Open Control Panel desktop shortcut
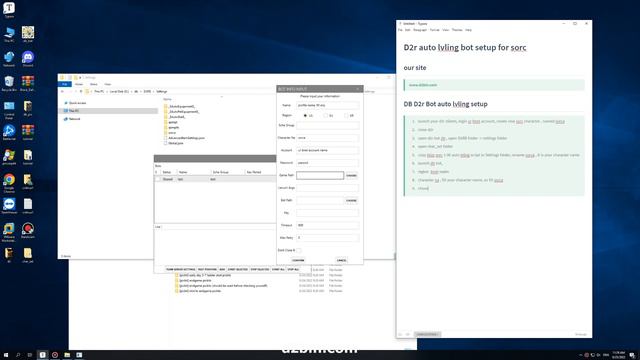 pyautogui.click(x=9, y=109)
